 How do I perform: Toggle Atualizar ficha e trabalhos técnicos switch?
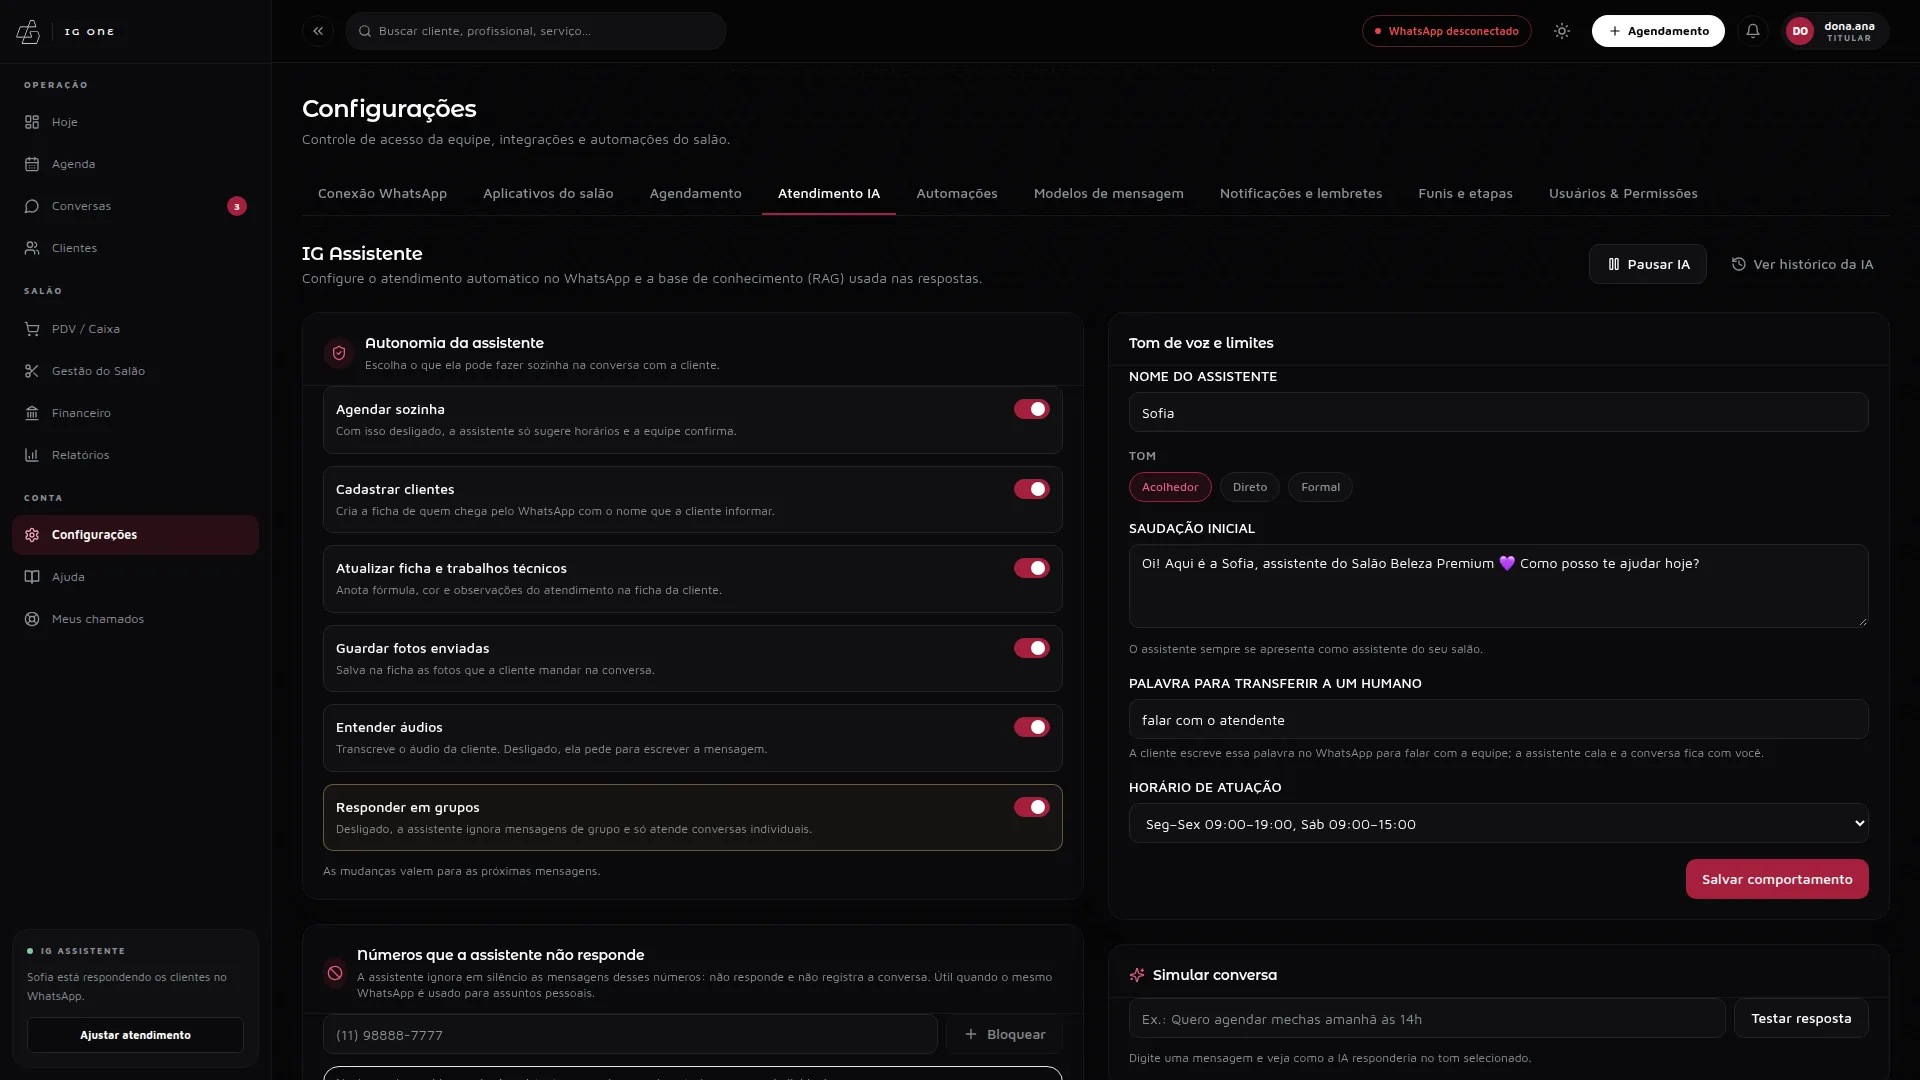[x=1031, y=568]
